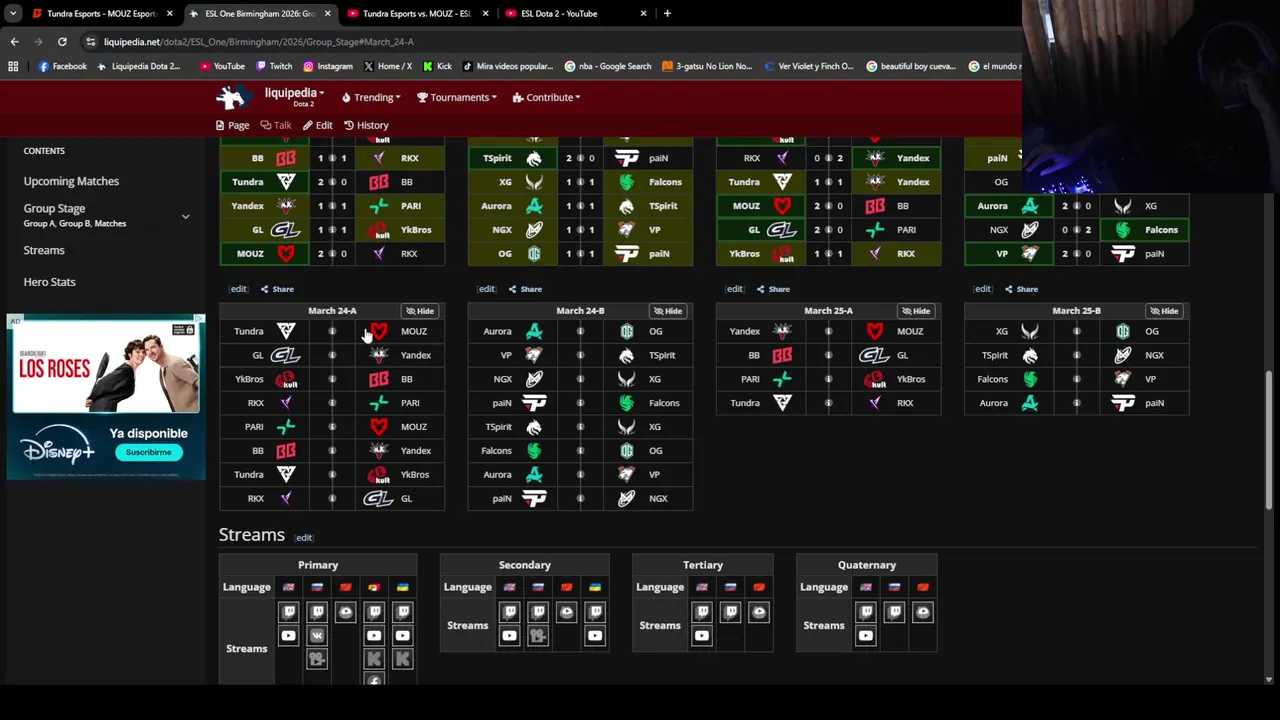Open English Twitch stream in Tertiary table
The height and width of the screenshot is (720, 1280).
[x=702, y=611]
